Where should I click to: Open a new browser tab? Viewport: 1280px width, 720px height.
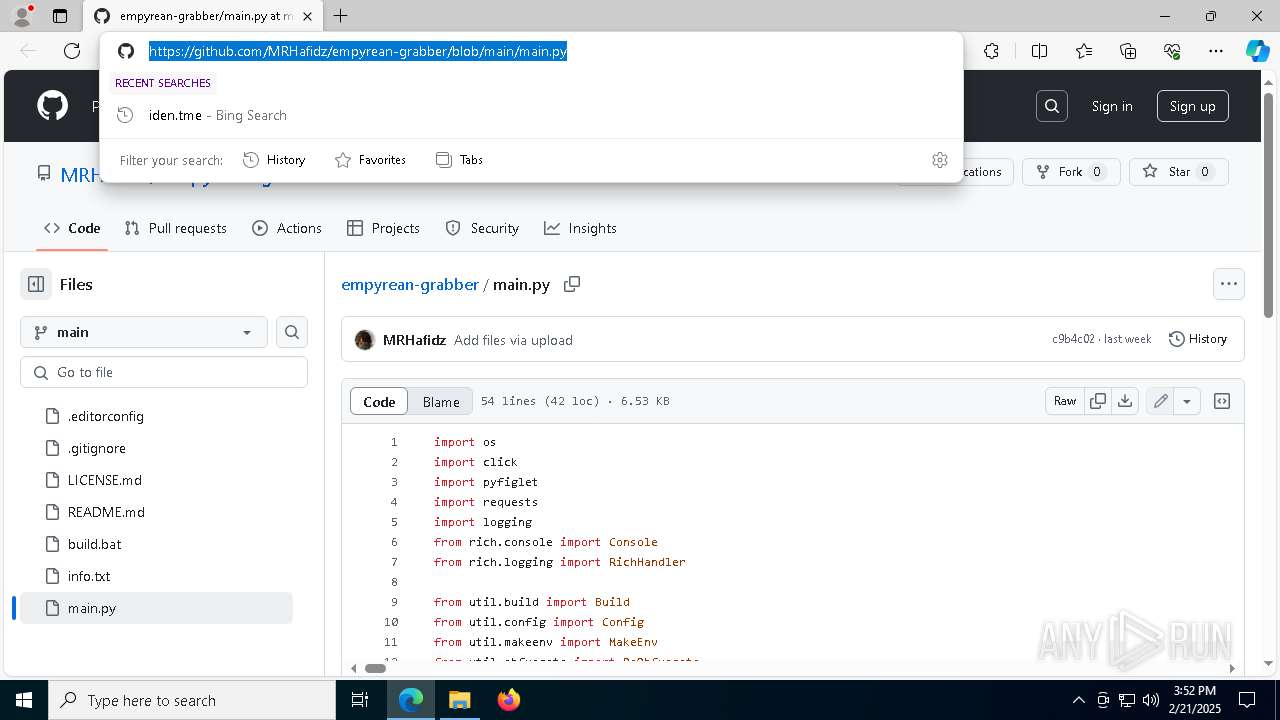pyautogui.click(x=341, y=16)
